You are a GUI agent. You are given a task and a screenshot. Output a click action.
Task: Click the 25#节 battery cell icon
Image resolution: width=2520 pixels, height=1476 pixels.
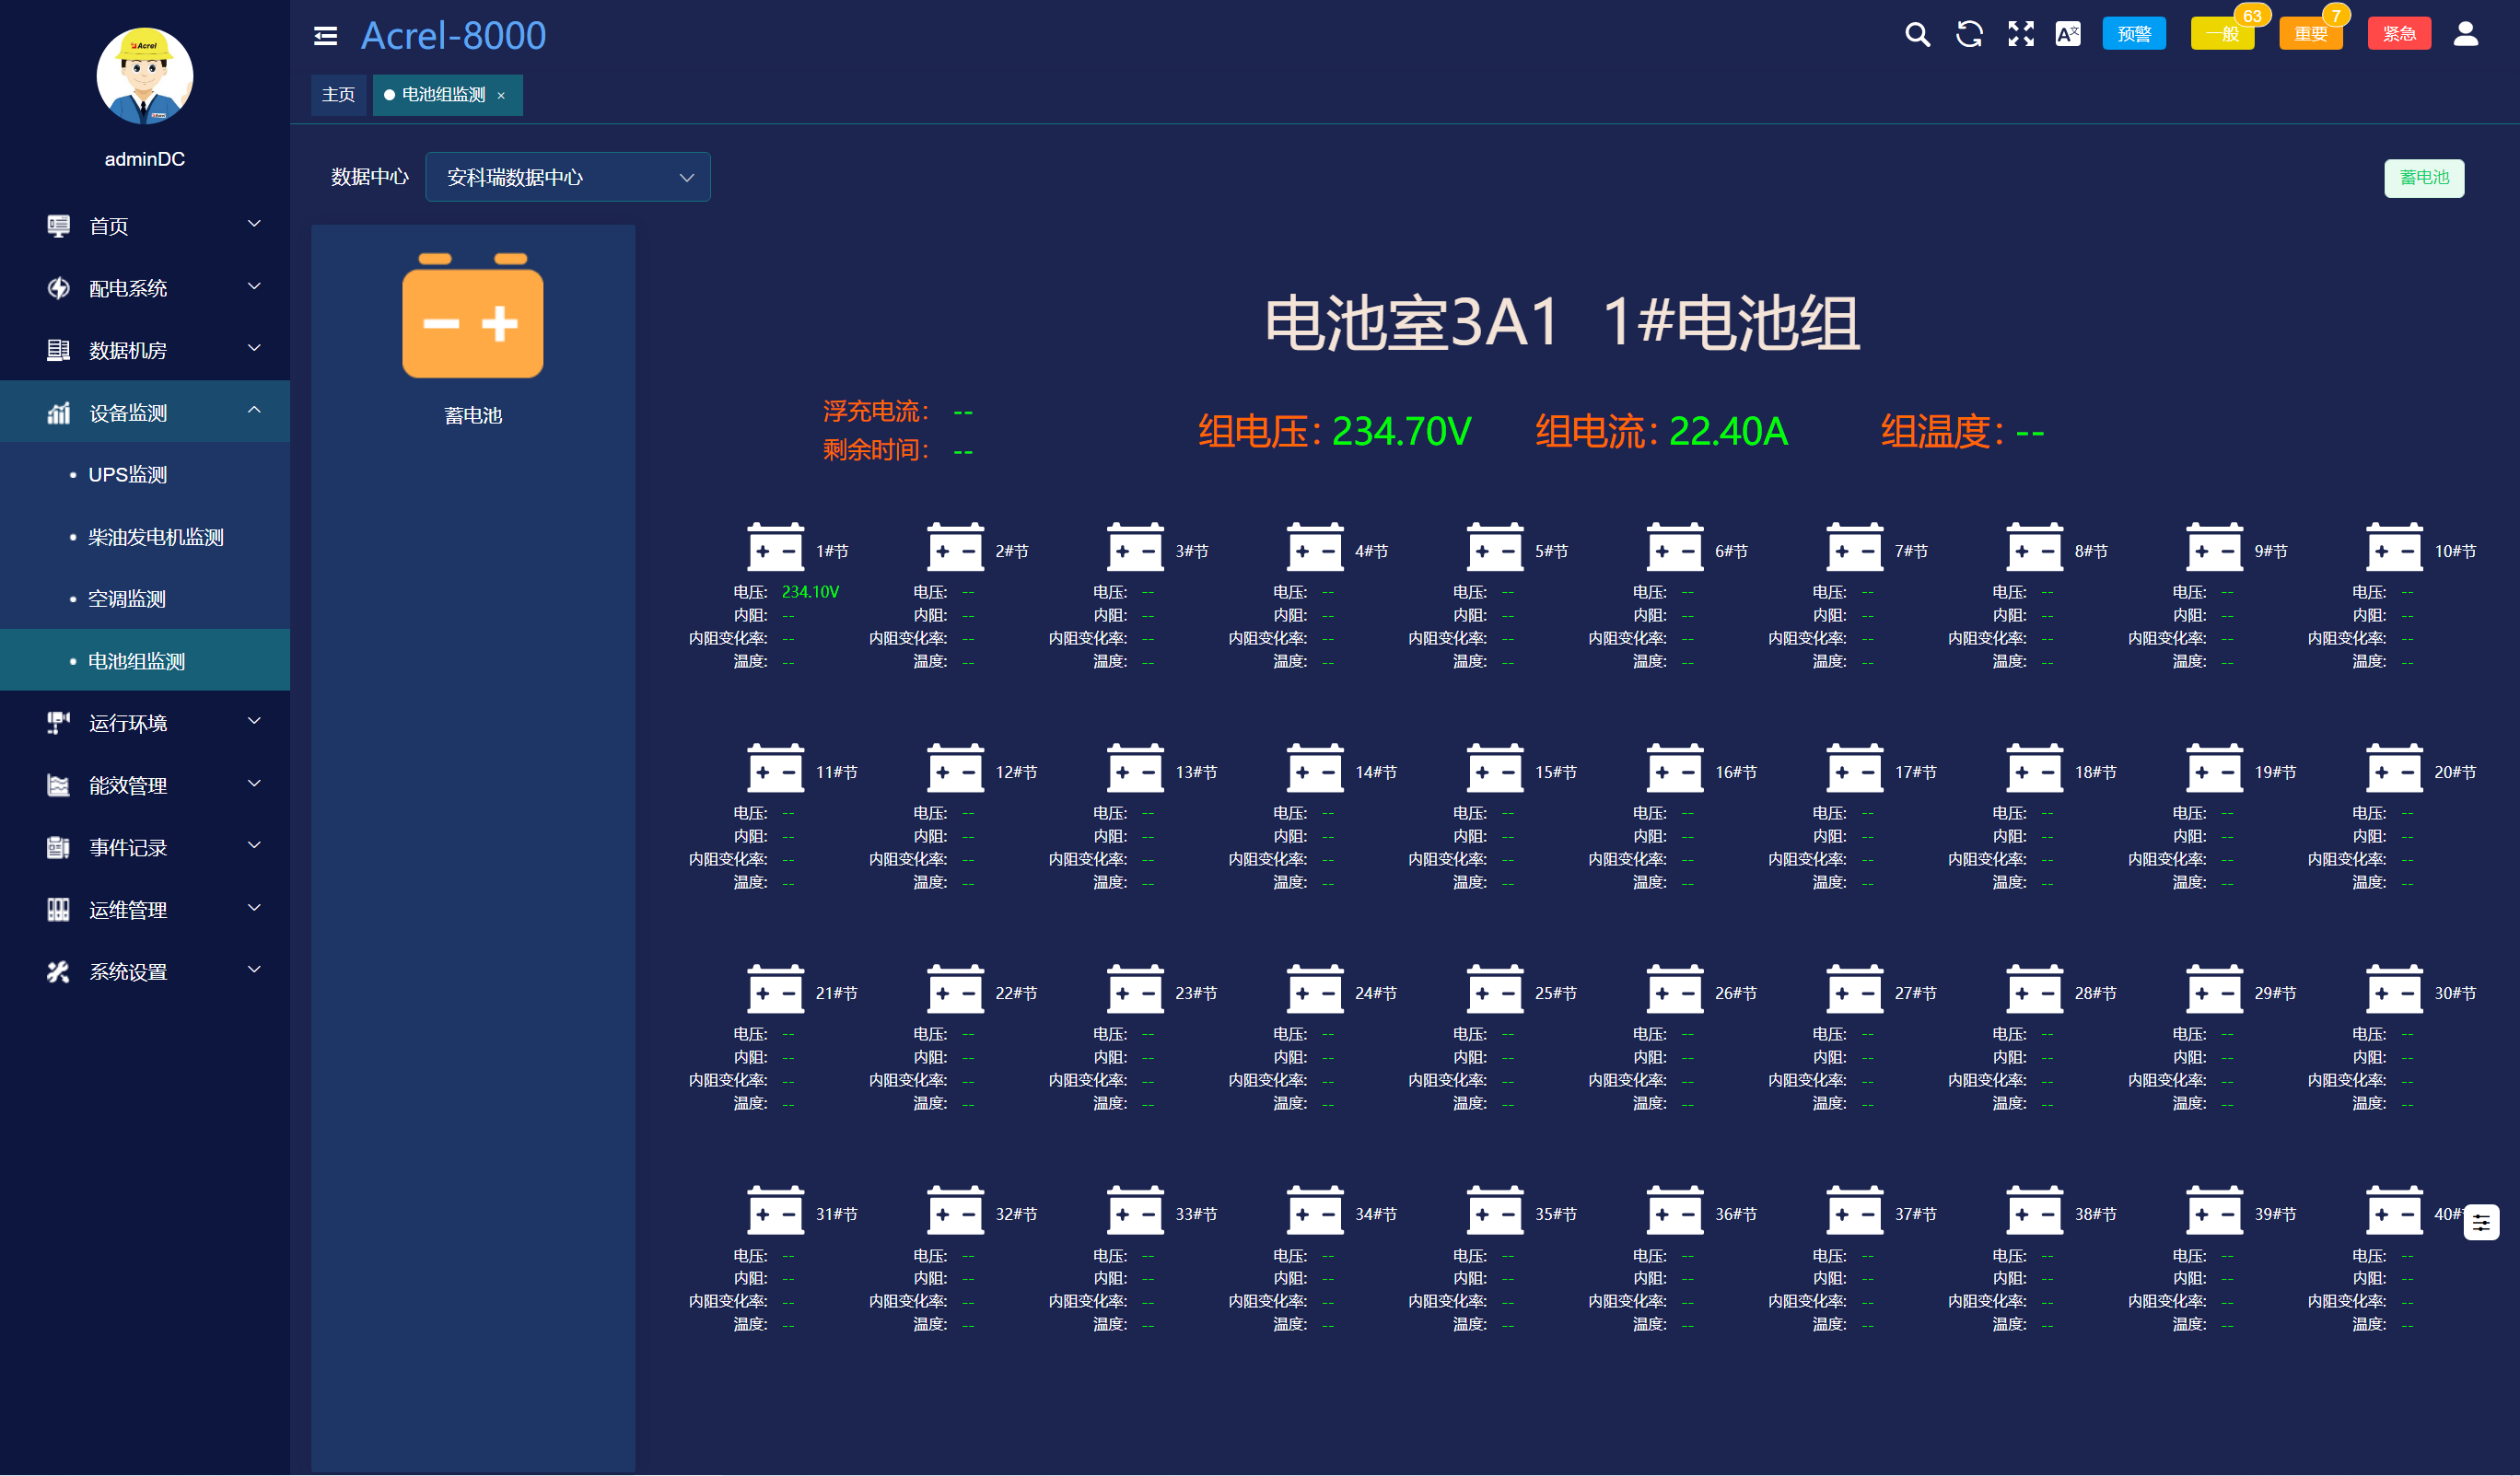coord(1494,990)
